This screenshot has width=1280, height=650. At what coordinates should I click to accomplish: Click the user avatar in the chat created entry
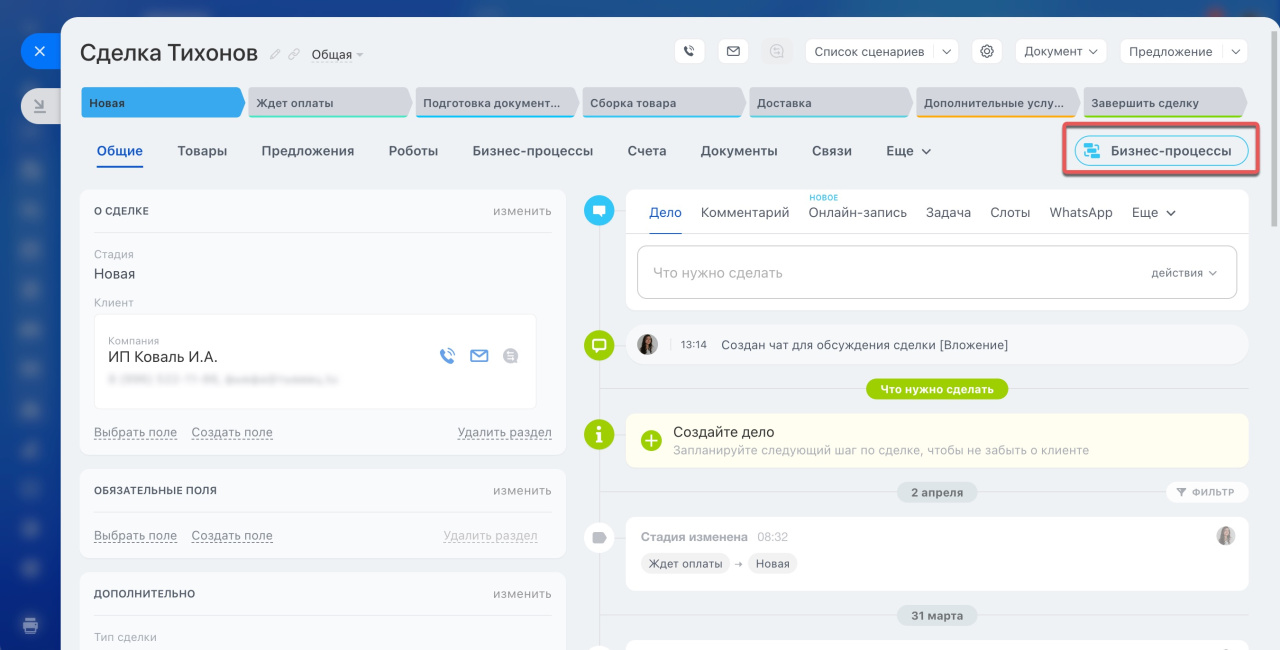tap(648, 344)
